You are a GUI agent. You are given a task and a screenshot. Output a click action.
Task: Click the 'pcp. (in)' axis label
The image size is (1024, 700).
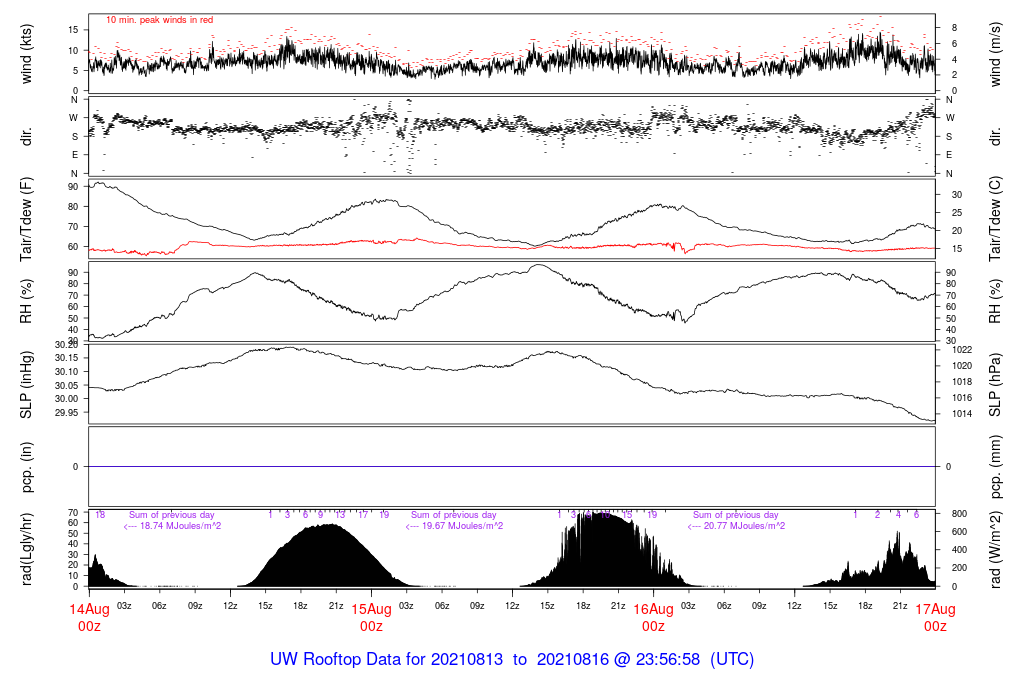click(x=26, y=467)
